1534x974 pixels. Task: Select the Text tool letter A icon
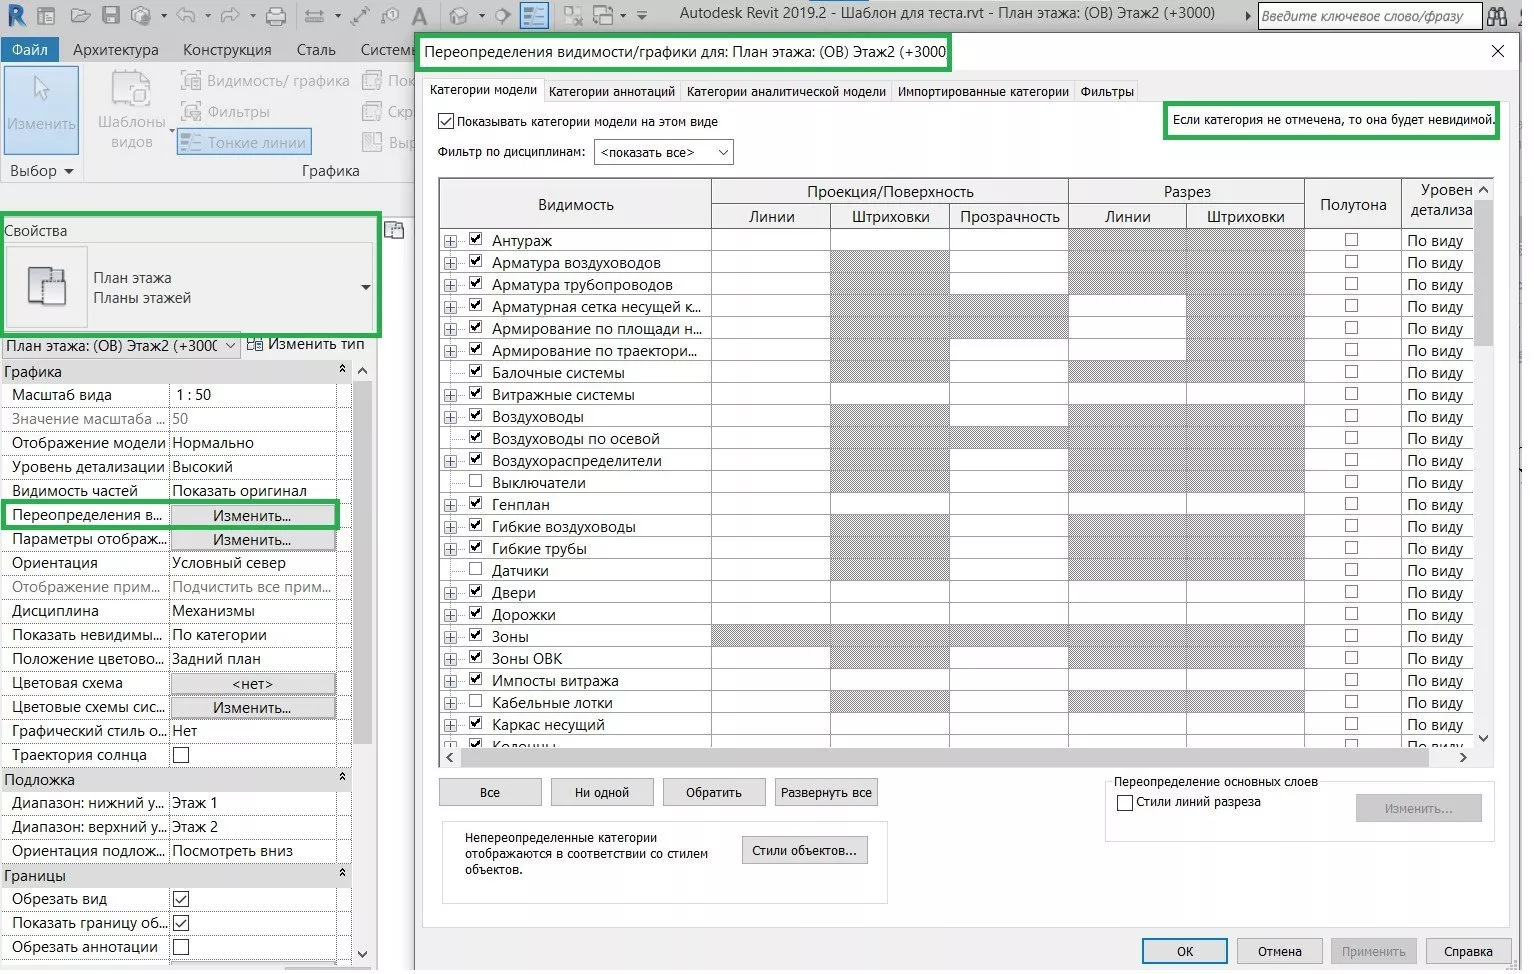click(x=420, y=15)
